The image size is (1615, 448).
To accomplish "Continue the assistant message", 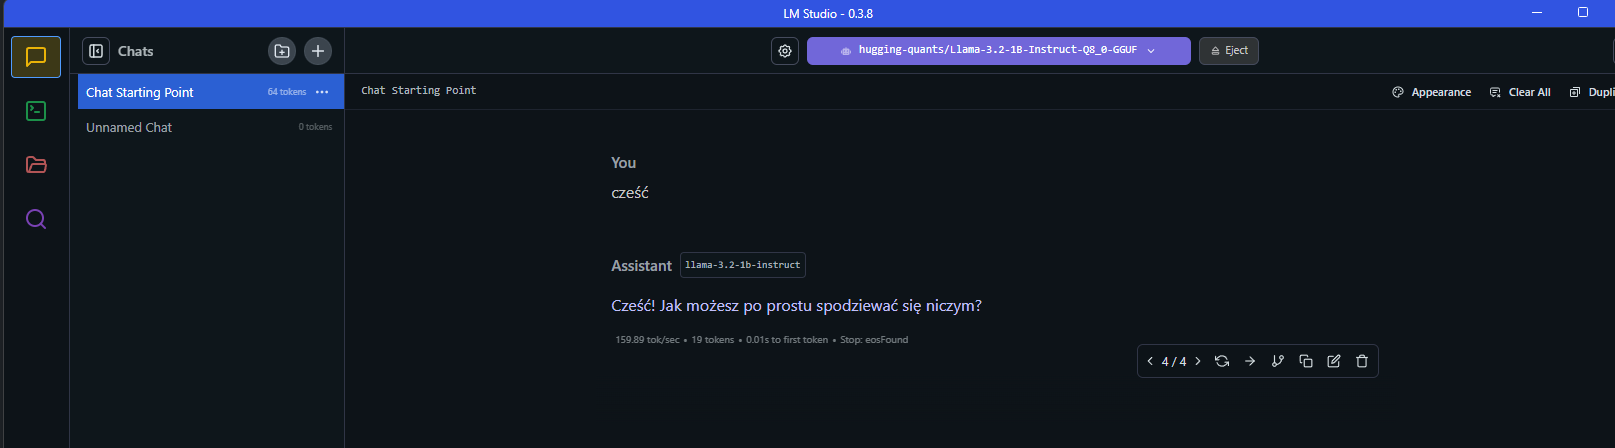I will [1250, 361].
